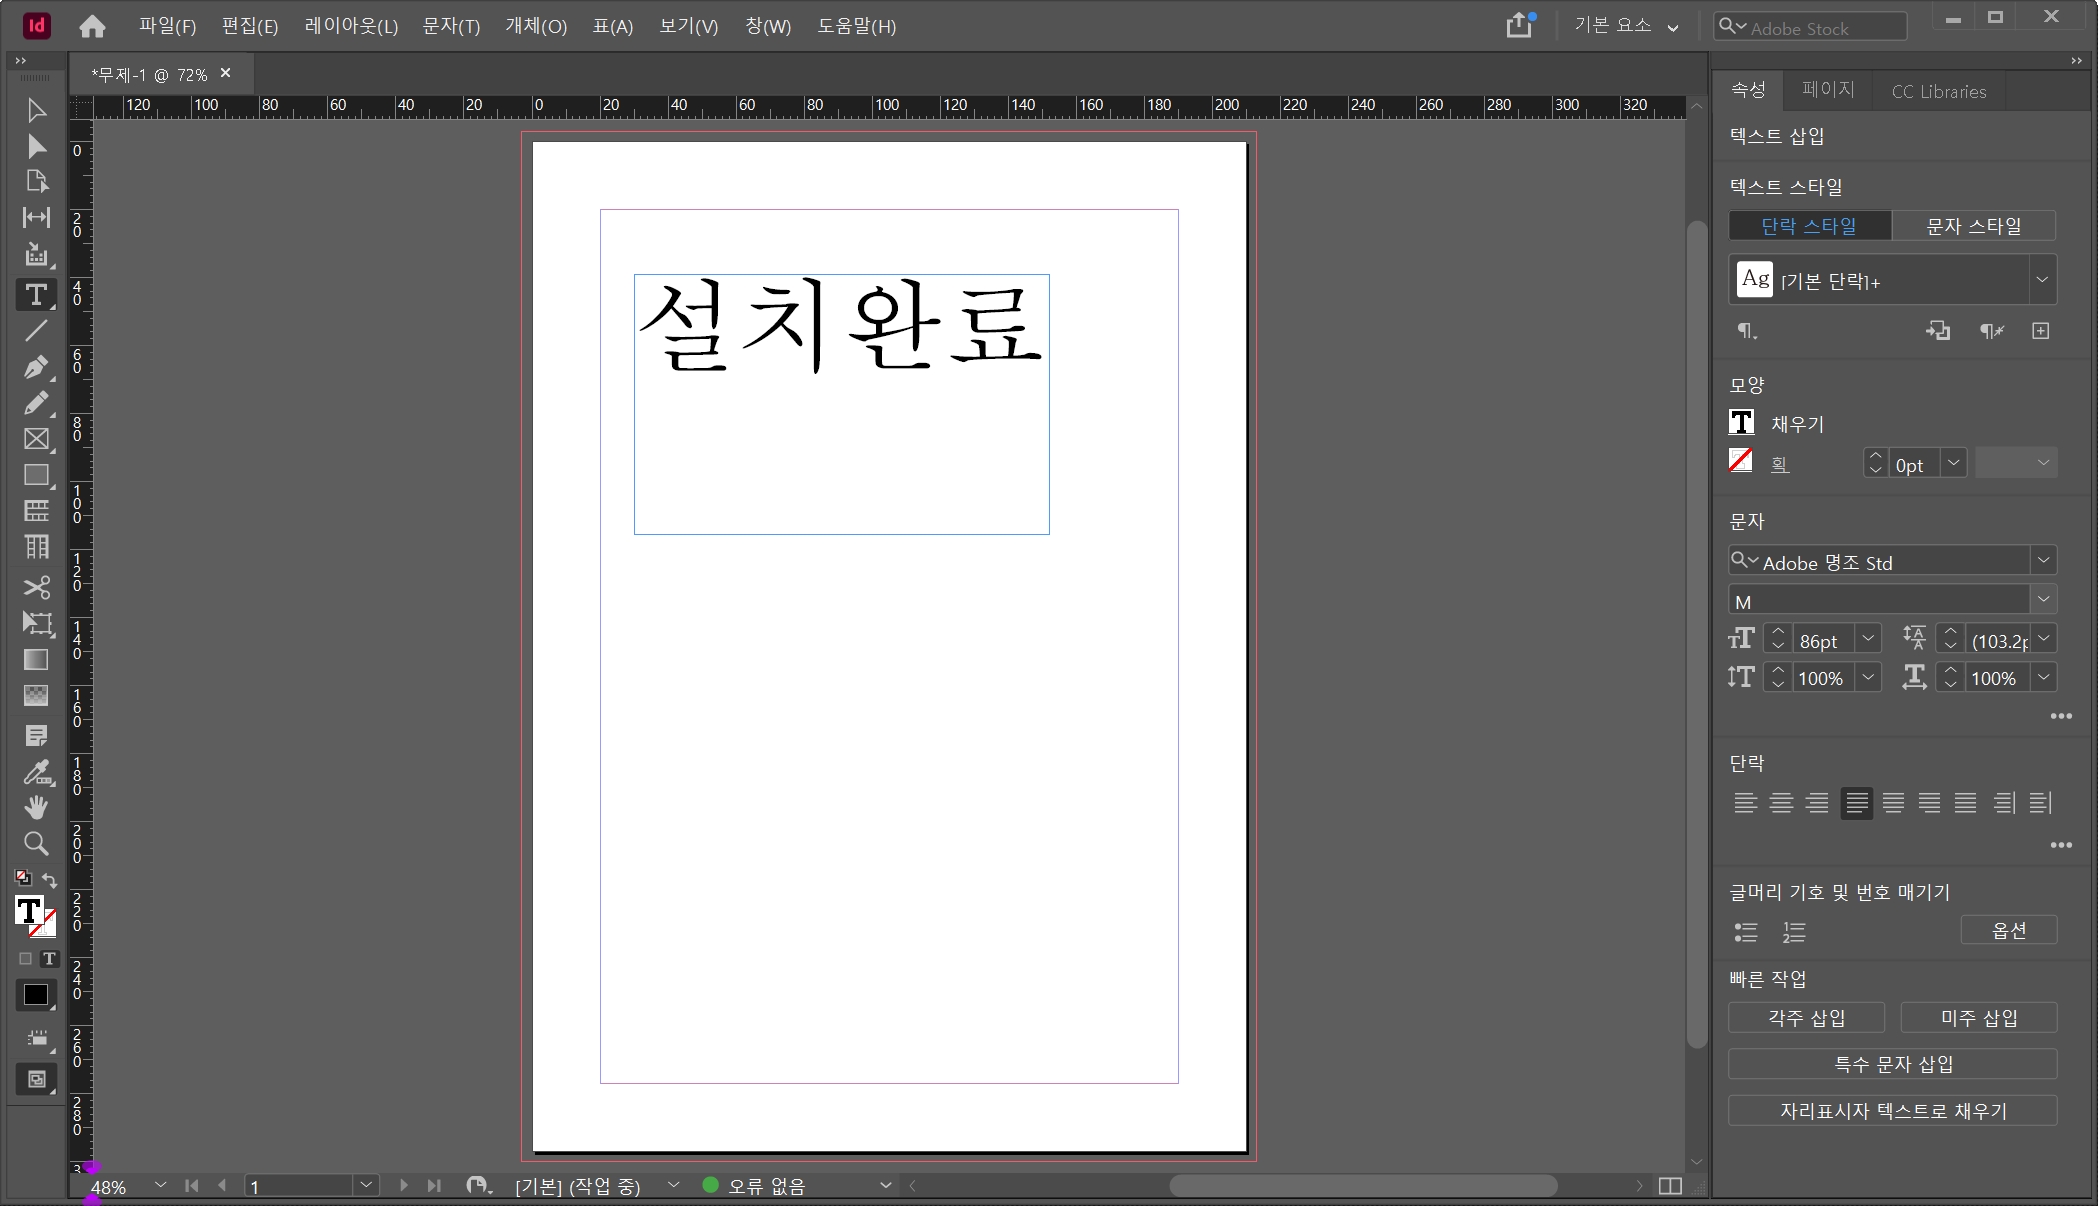The width and height of the screenshot is (2098, 1206).
Task: Select the Rectangle Frame tool
Action: pyautogui.click(x=36, y=439)
